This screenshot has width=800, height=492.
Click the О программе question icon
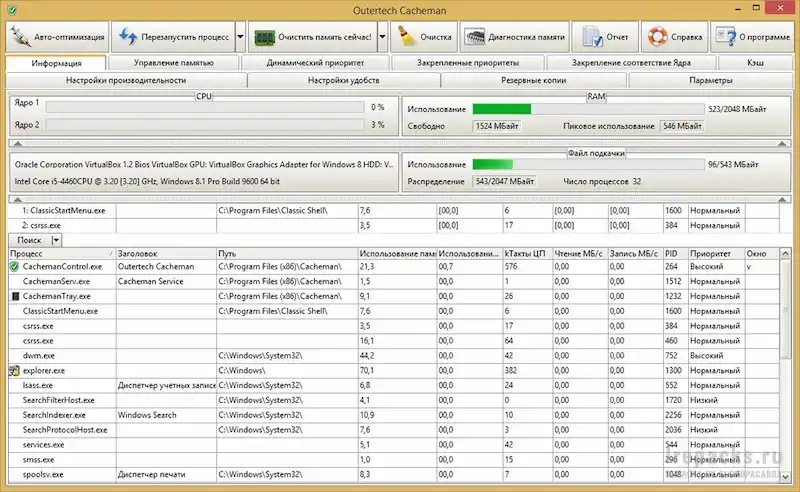[x=725, y=37]
